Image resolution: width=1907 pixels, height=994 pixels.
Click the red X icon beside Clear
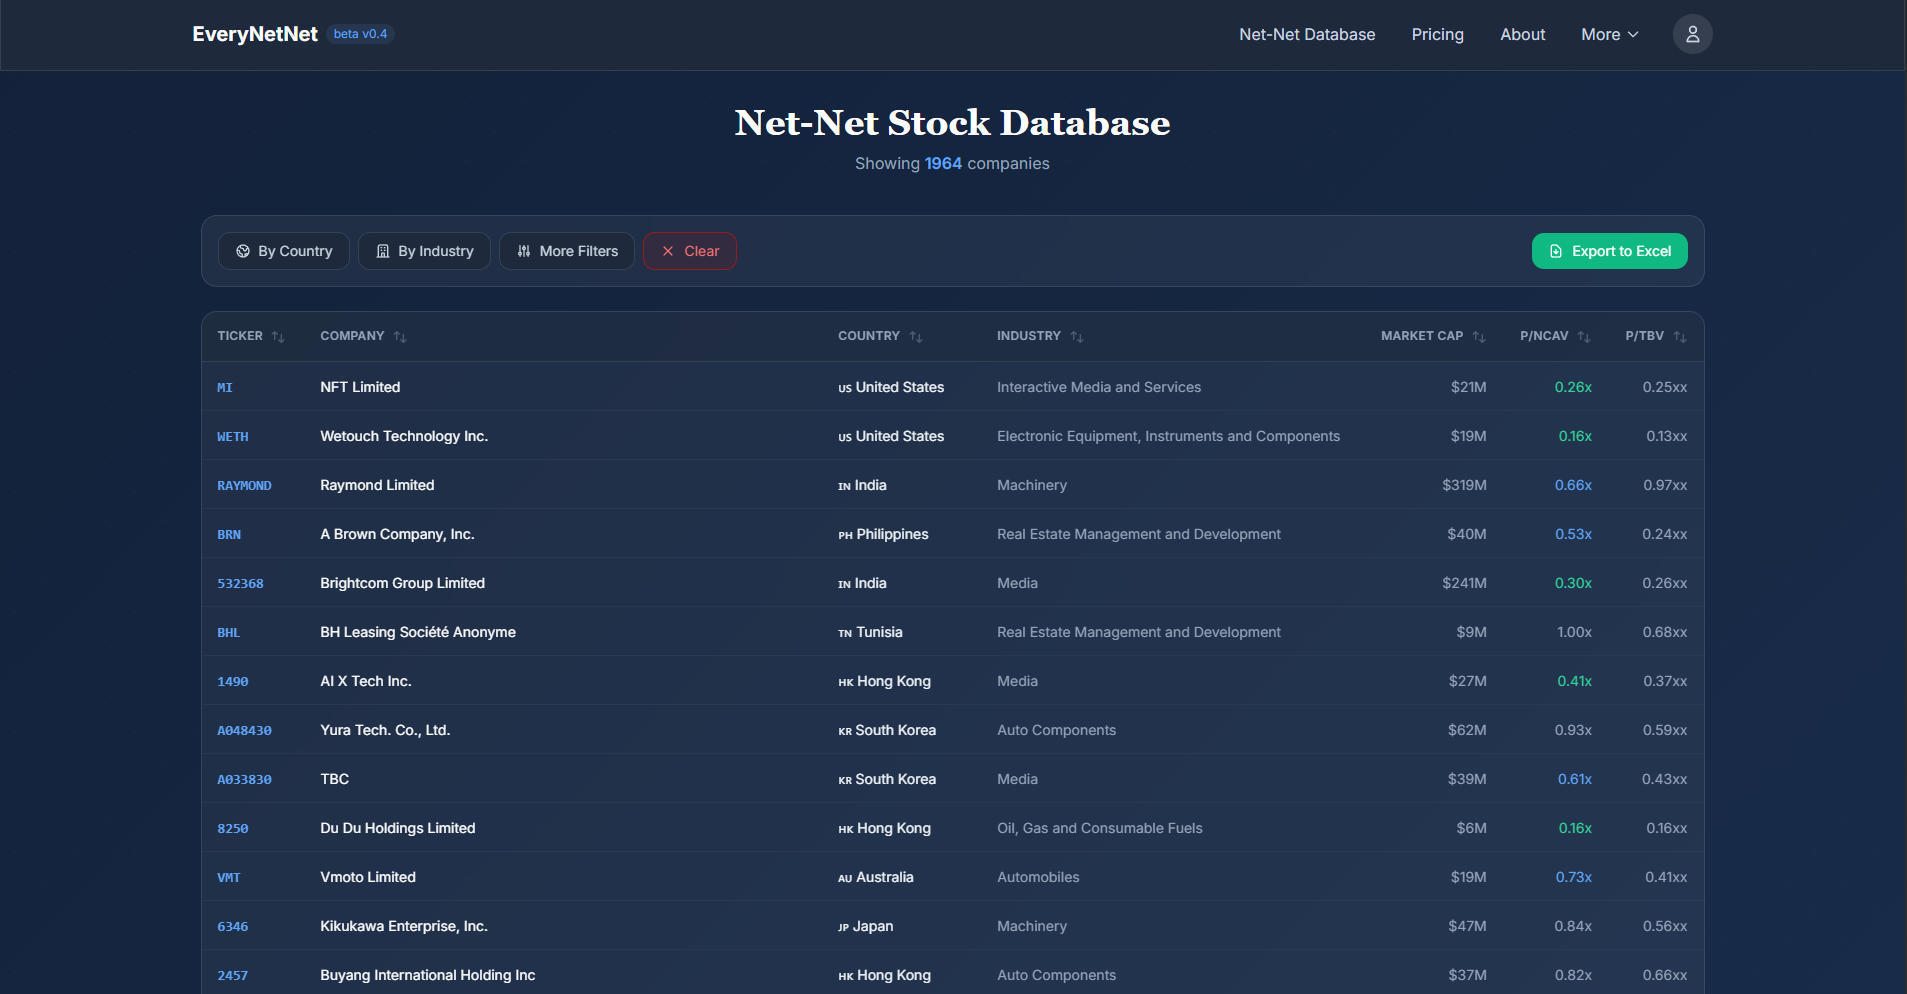coord(668,251)
